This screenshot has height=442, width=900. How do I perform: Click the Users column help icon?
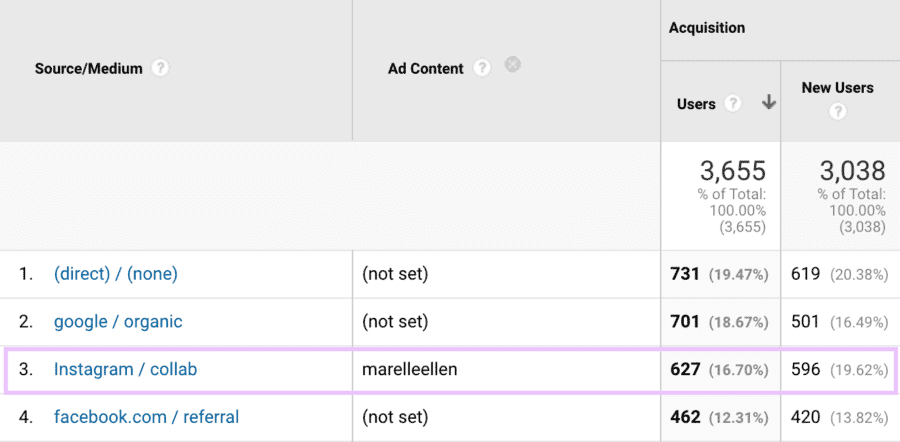[x=733, y=103]
